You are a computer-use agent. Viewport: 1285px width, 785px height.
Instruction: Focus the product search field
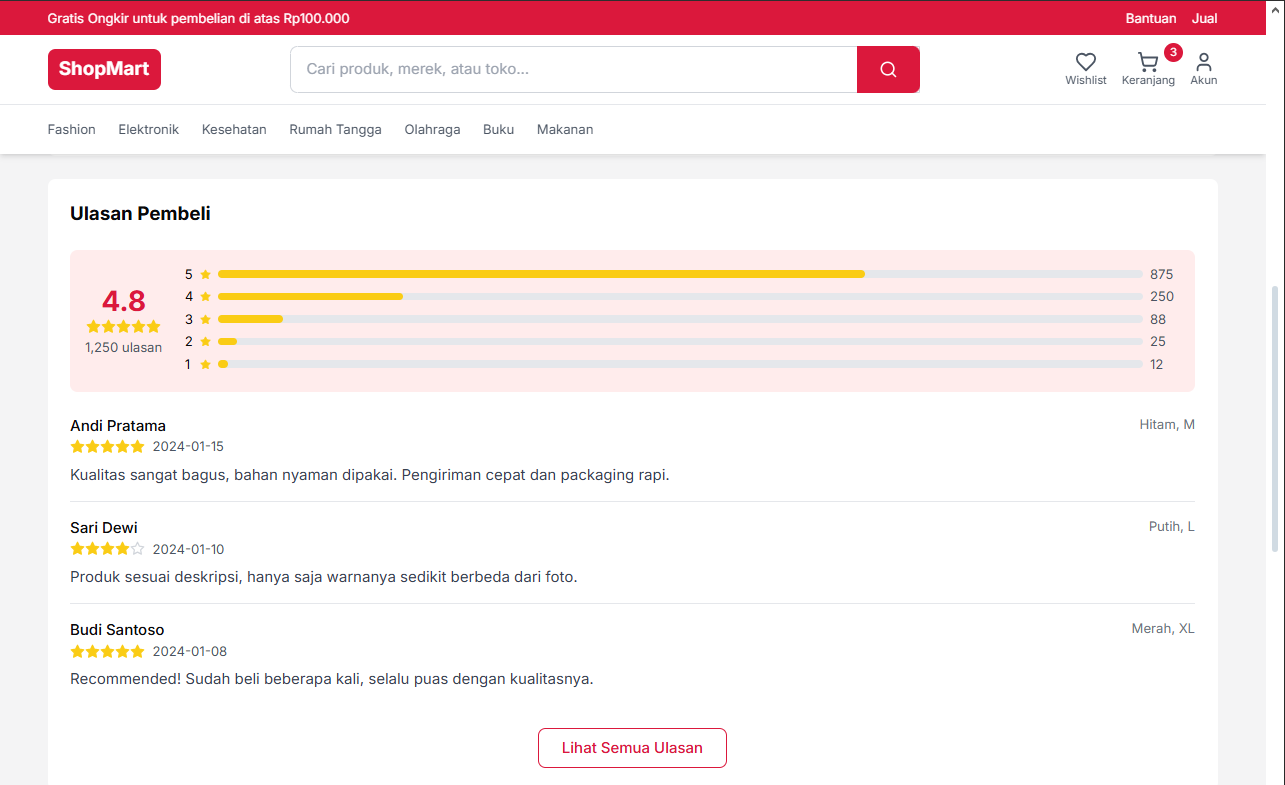[x=573, y=69]
